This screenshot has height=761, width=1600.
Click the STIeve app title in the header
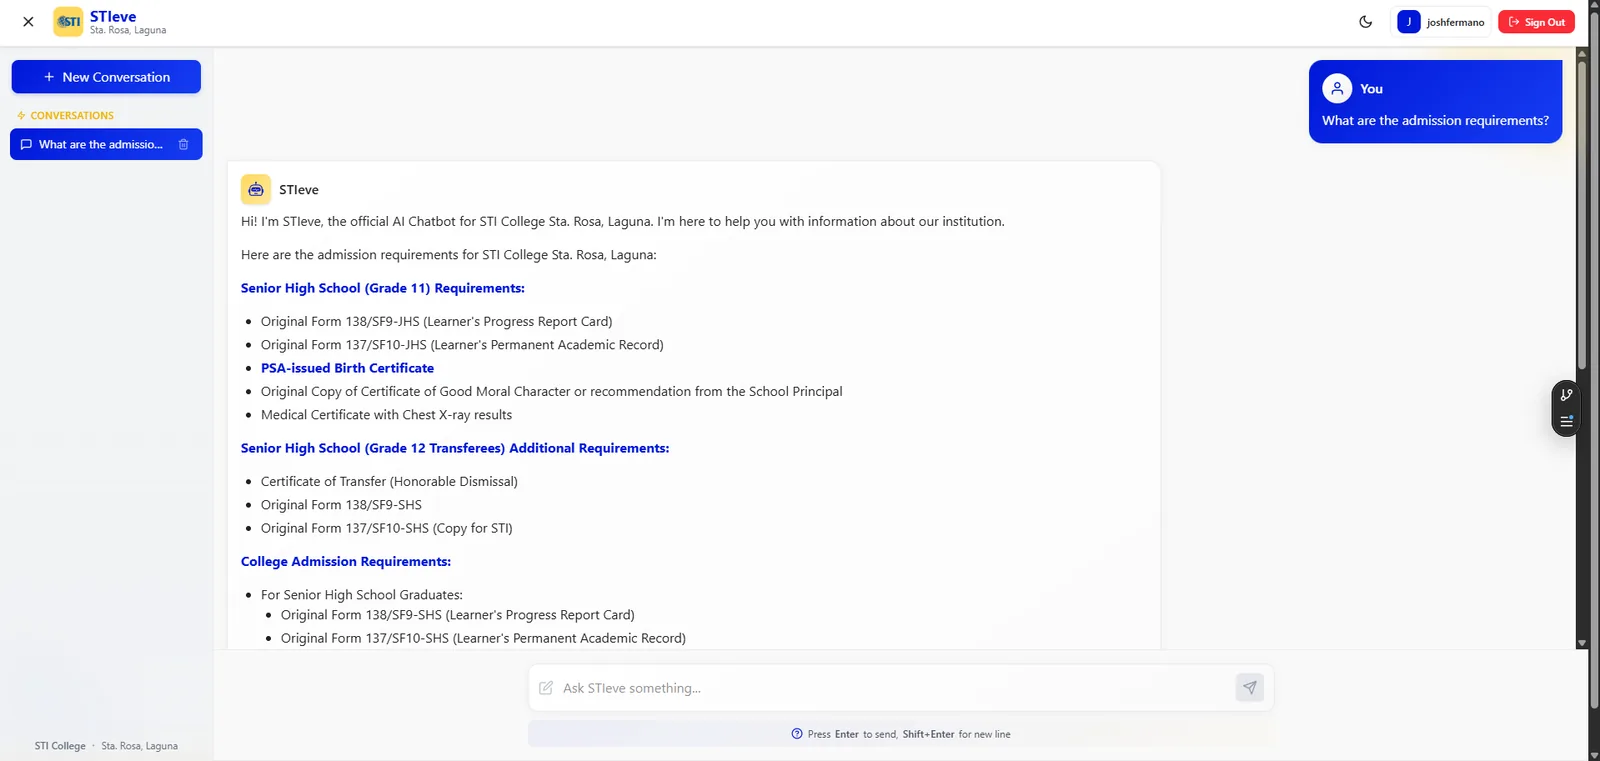[113, 16]
